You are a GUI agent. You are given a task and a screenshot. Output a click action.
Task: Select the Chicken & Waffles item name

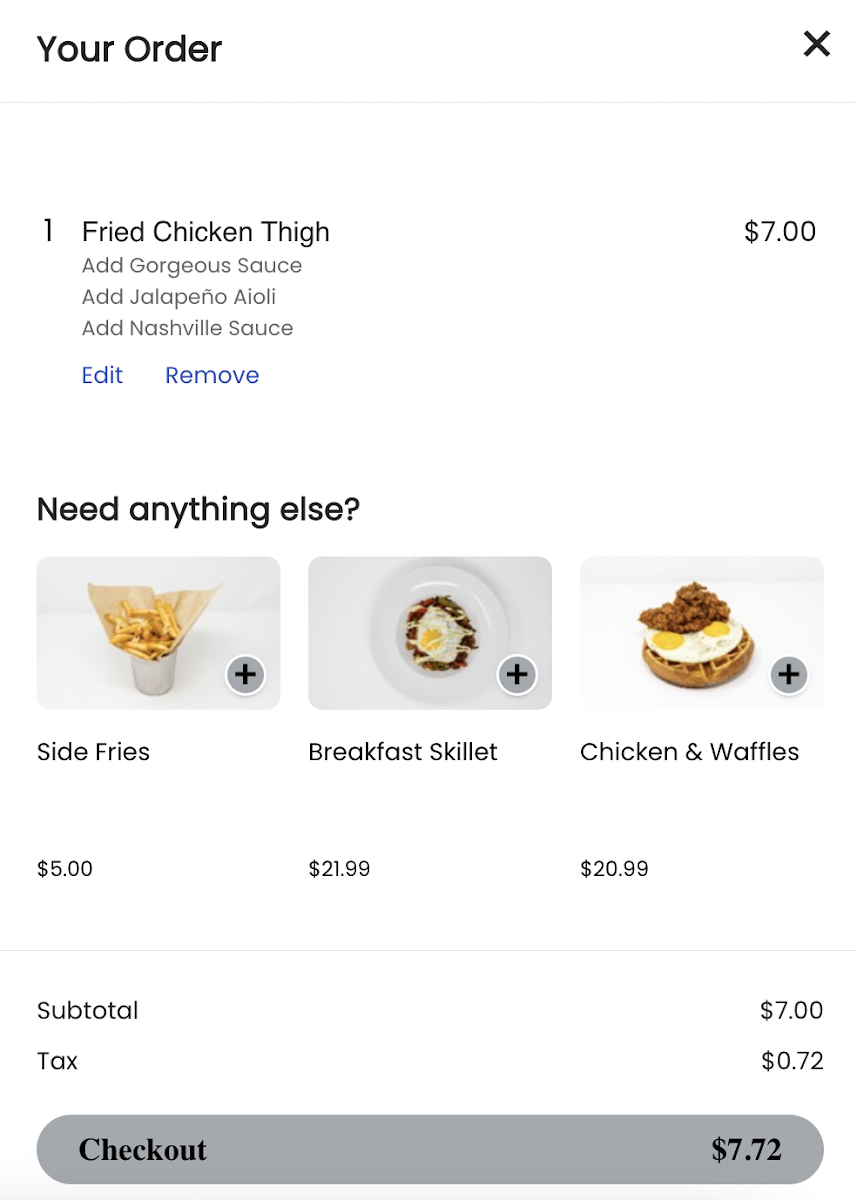[690, 752]
